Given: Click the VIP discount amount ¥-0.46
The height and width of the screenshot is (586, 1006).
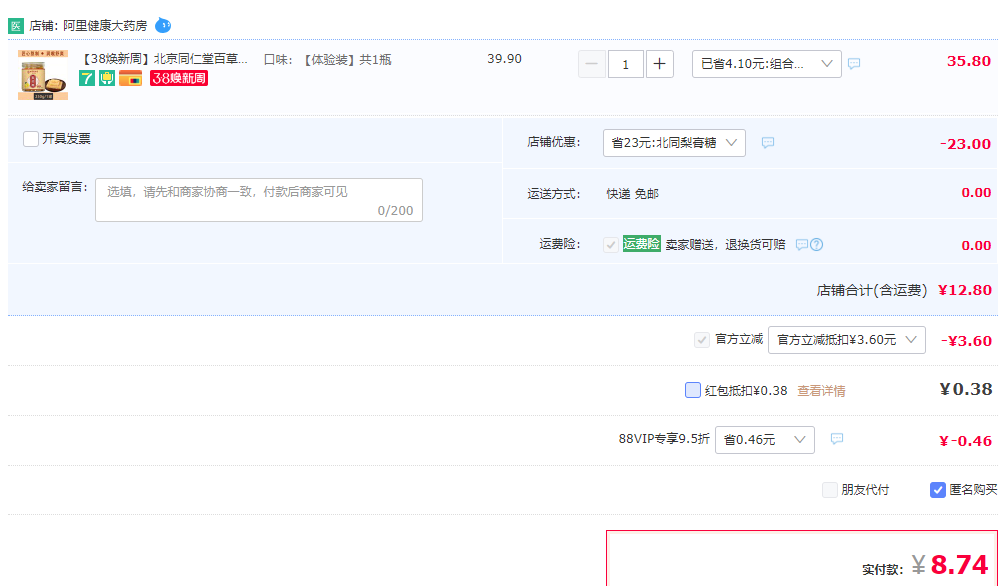Looking at the screenshot, I should pyautogui.click(x=966, y=441).
